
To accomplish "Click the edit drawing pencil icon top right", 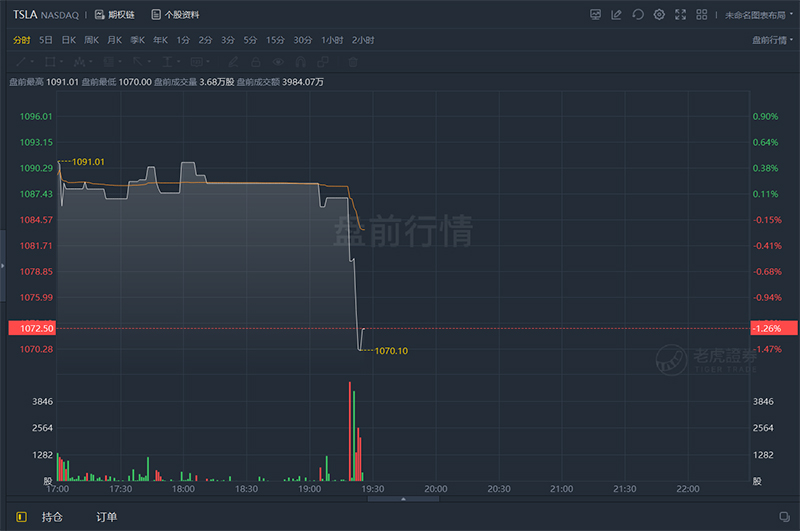I will [x=616, y=15].
